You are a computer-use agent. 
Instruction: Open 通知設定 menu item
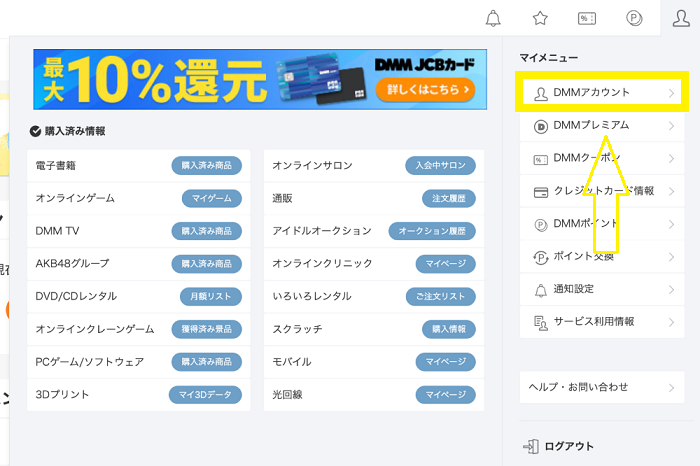coord(602,290)
